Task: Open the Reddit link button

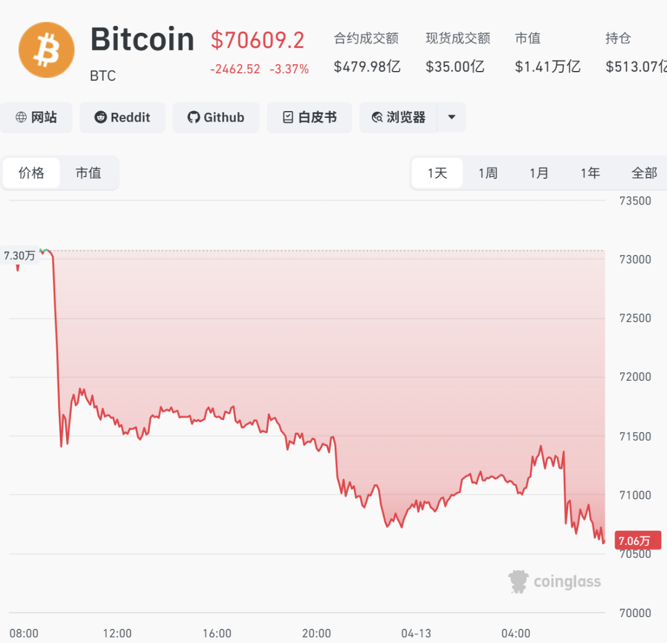Action: click(x=122, y=117)
